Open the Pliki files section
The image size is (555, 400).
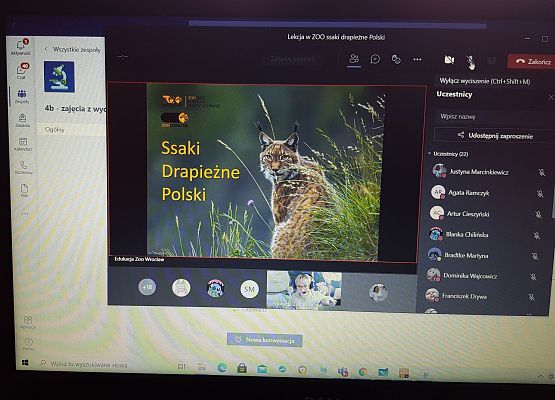click(24, 190)
